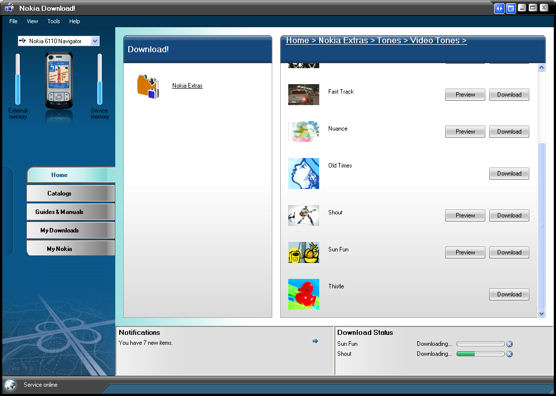Download the Fast Track video tone
The image size is (556, 396).
[509, 95]
